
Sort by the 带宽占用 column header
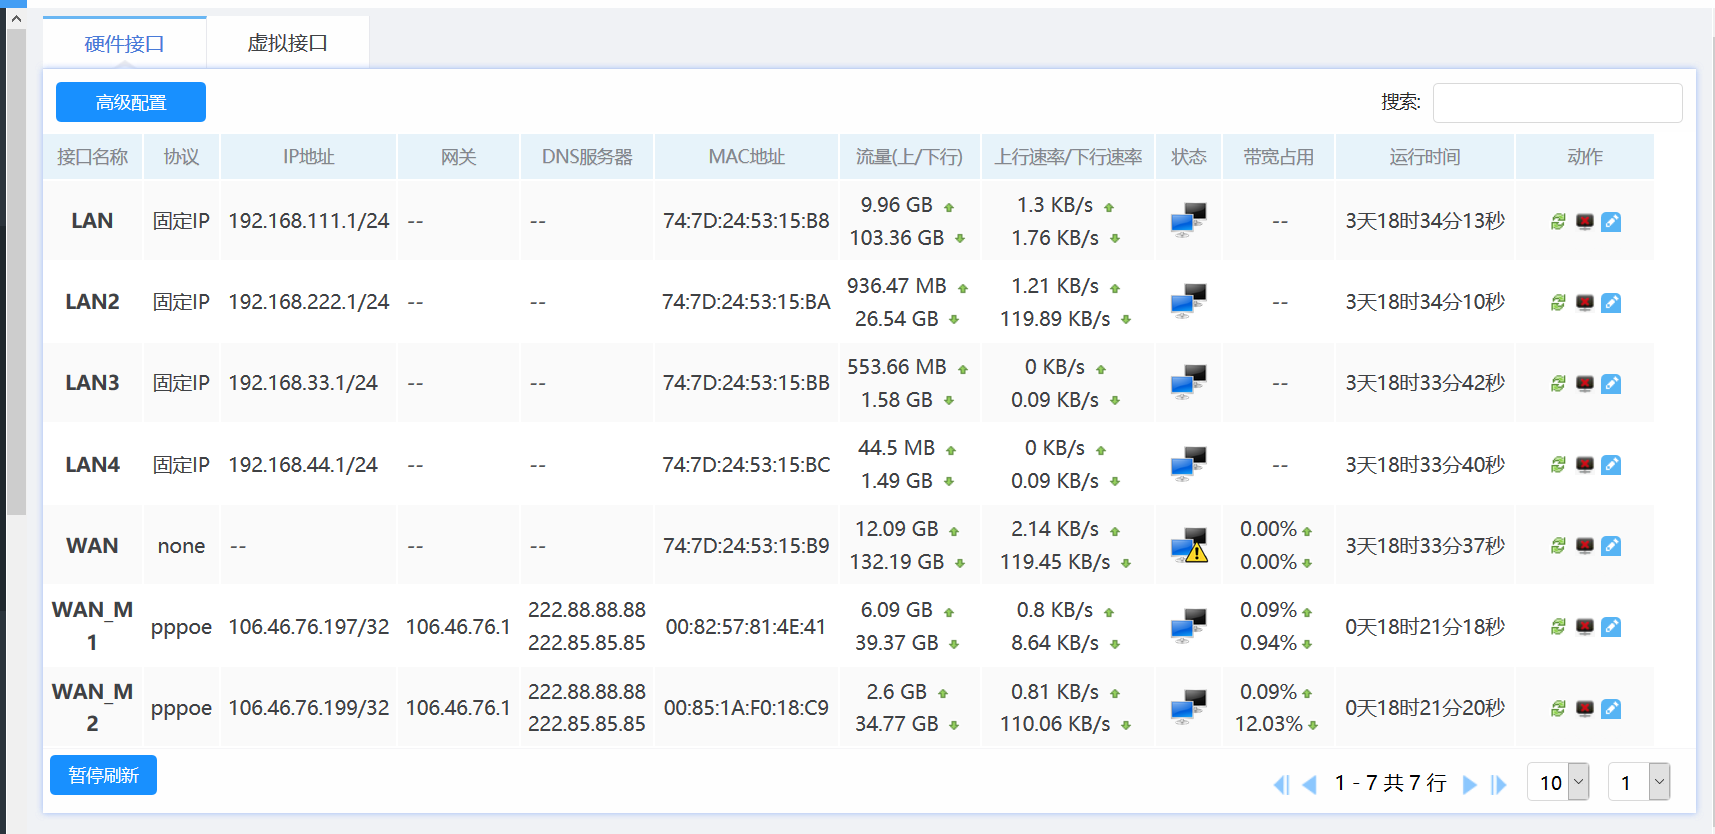point(1278,157)
